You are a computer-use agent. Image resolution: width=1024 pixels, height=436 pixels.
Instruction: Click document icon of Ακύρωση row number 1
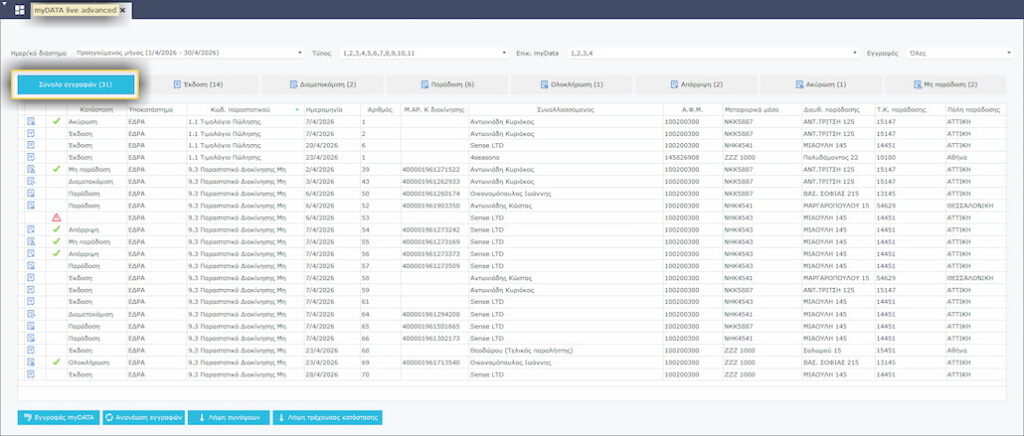pyautogui.click(x=31, y=121)
